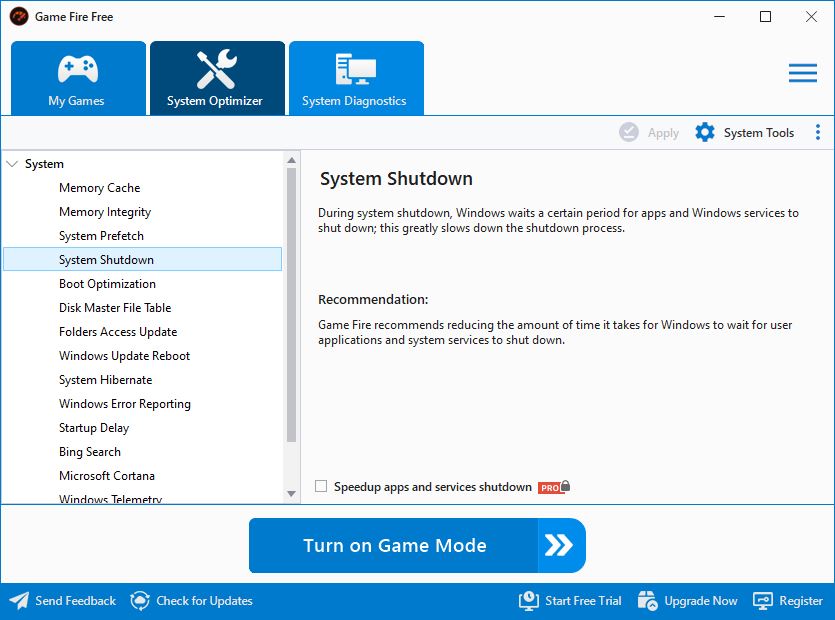Click the Upgrade Now gift icon
The width and height of the screenshot is (835, 620).
pyautogui.click(x=648, y=601)
